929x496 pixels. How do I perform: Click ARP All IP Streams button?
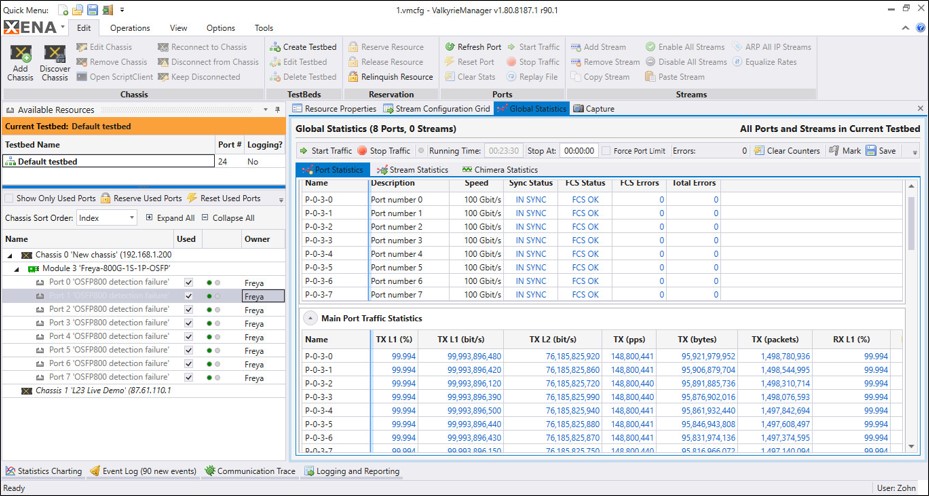coord(771,47)
